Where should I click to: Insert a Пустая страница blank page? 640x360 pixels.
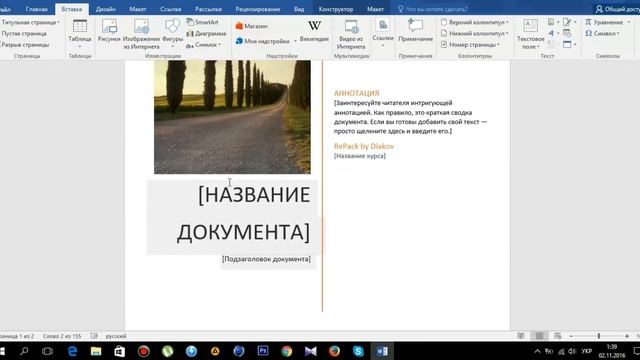24,33
